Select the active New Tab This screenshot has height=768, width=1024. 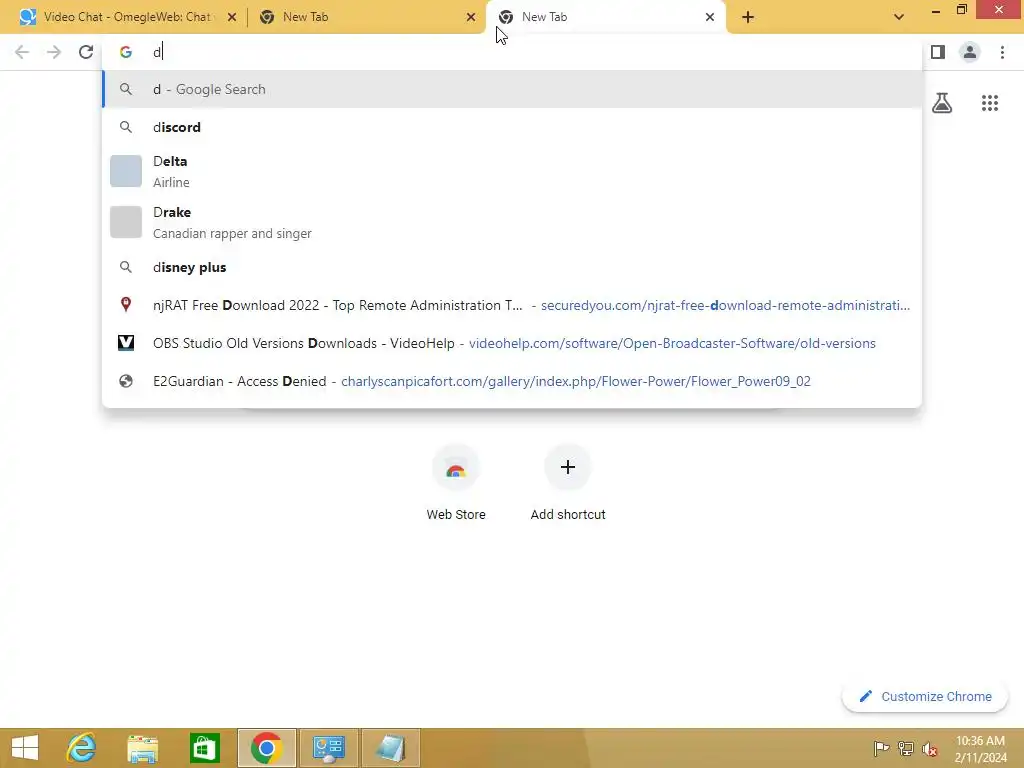tap(605, 17)
